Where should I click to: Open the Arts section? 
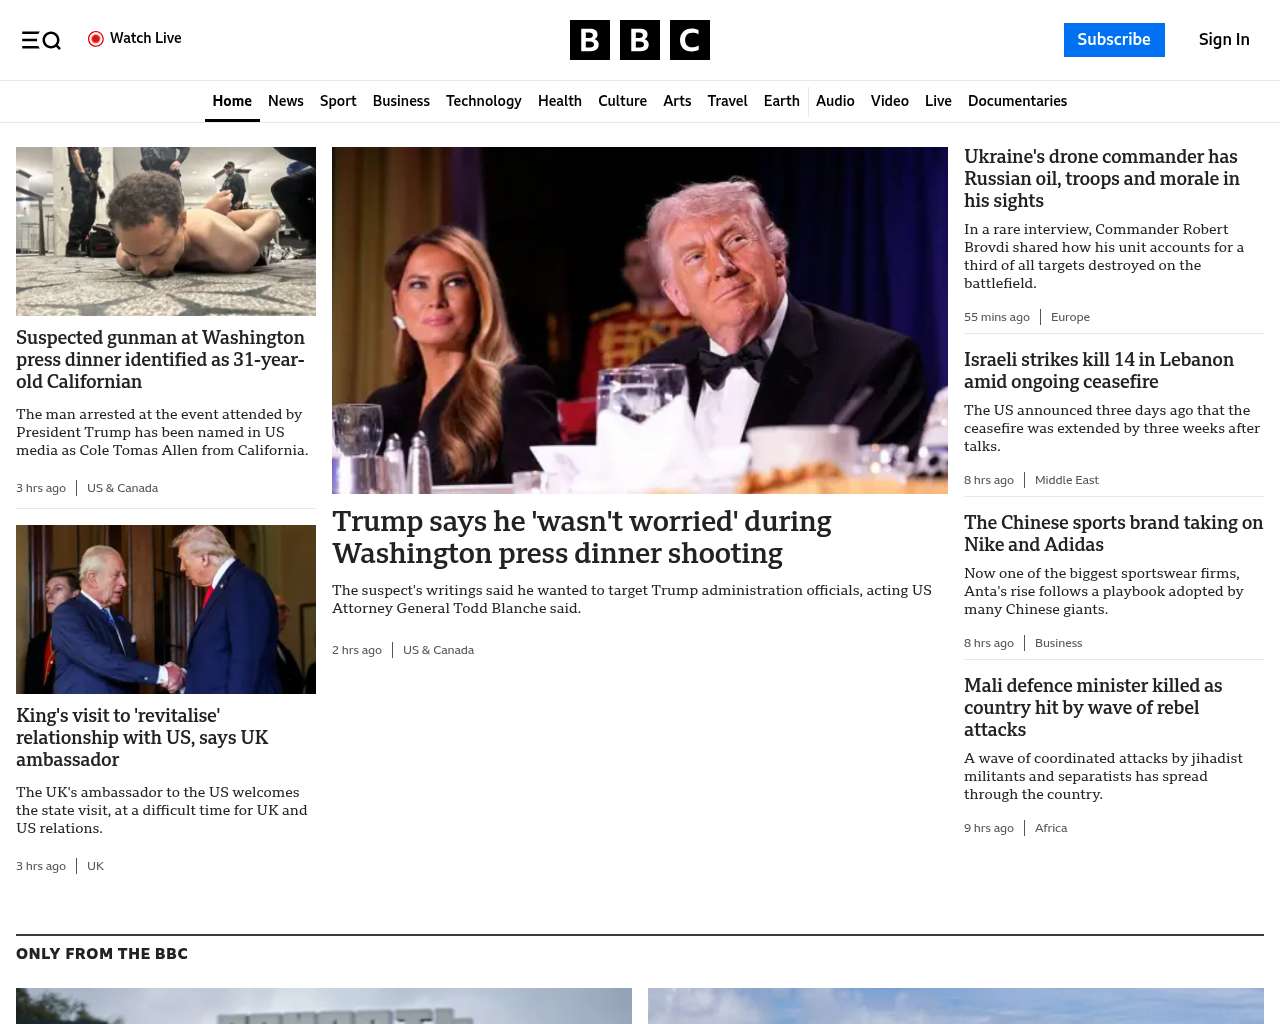[x=677, y=101]
